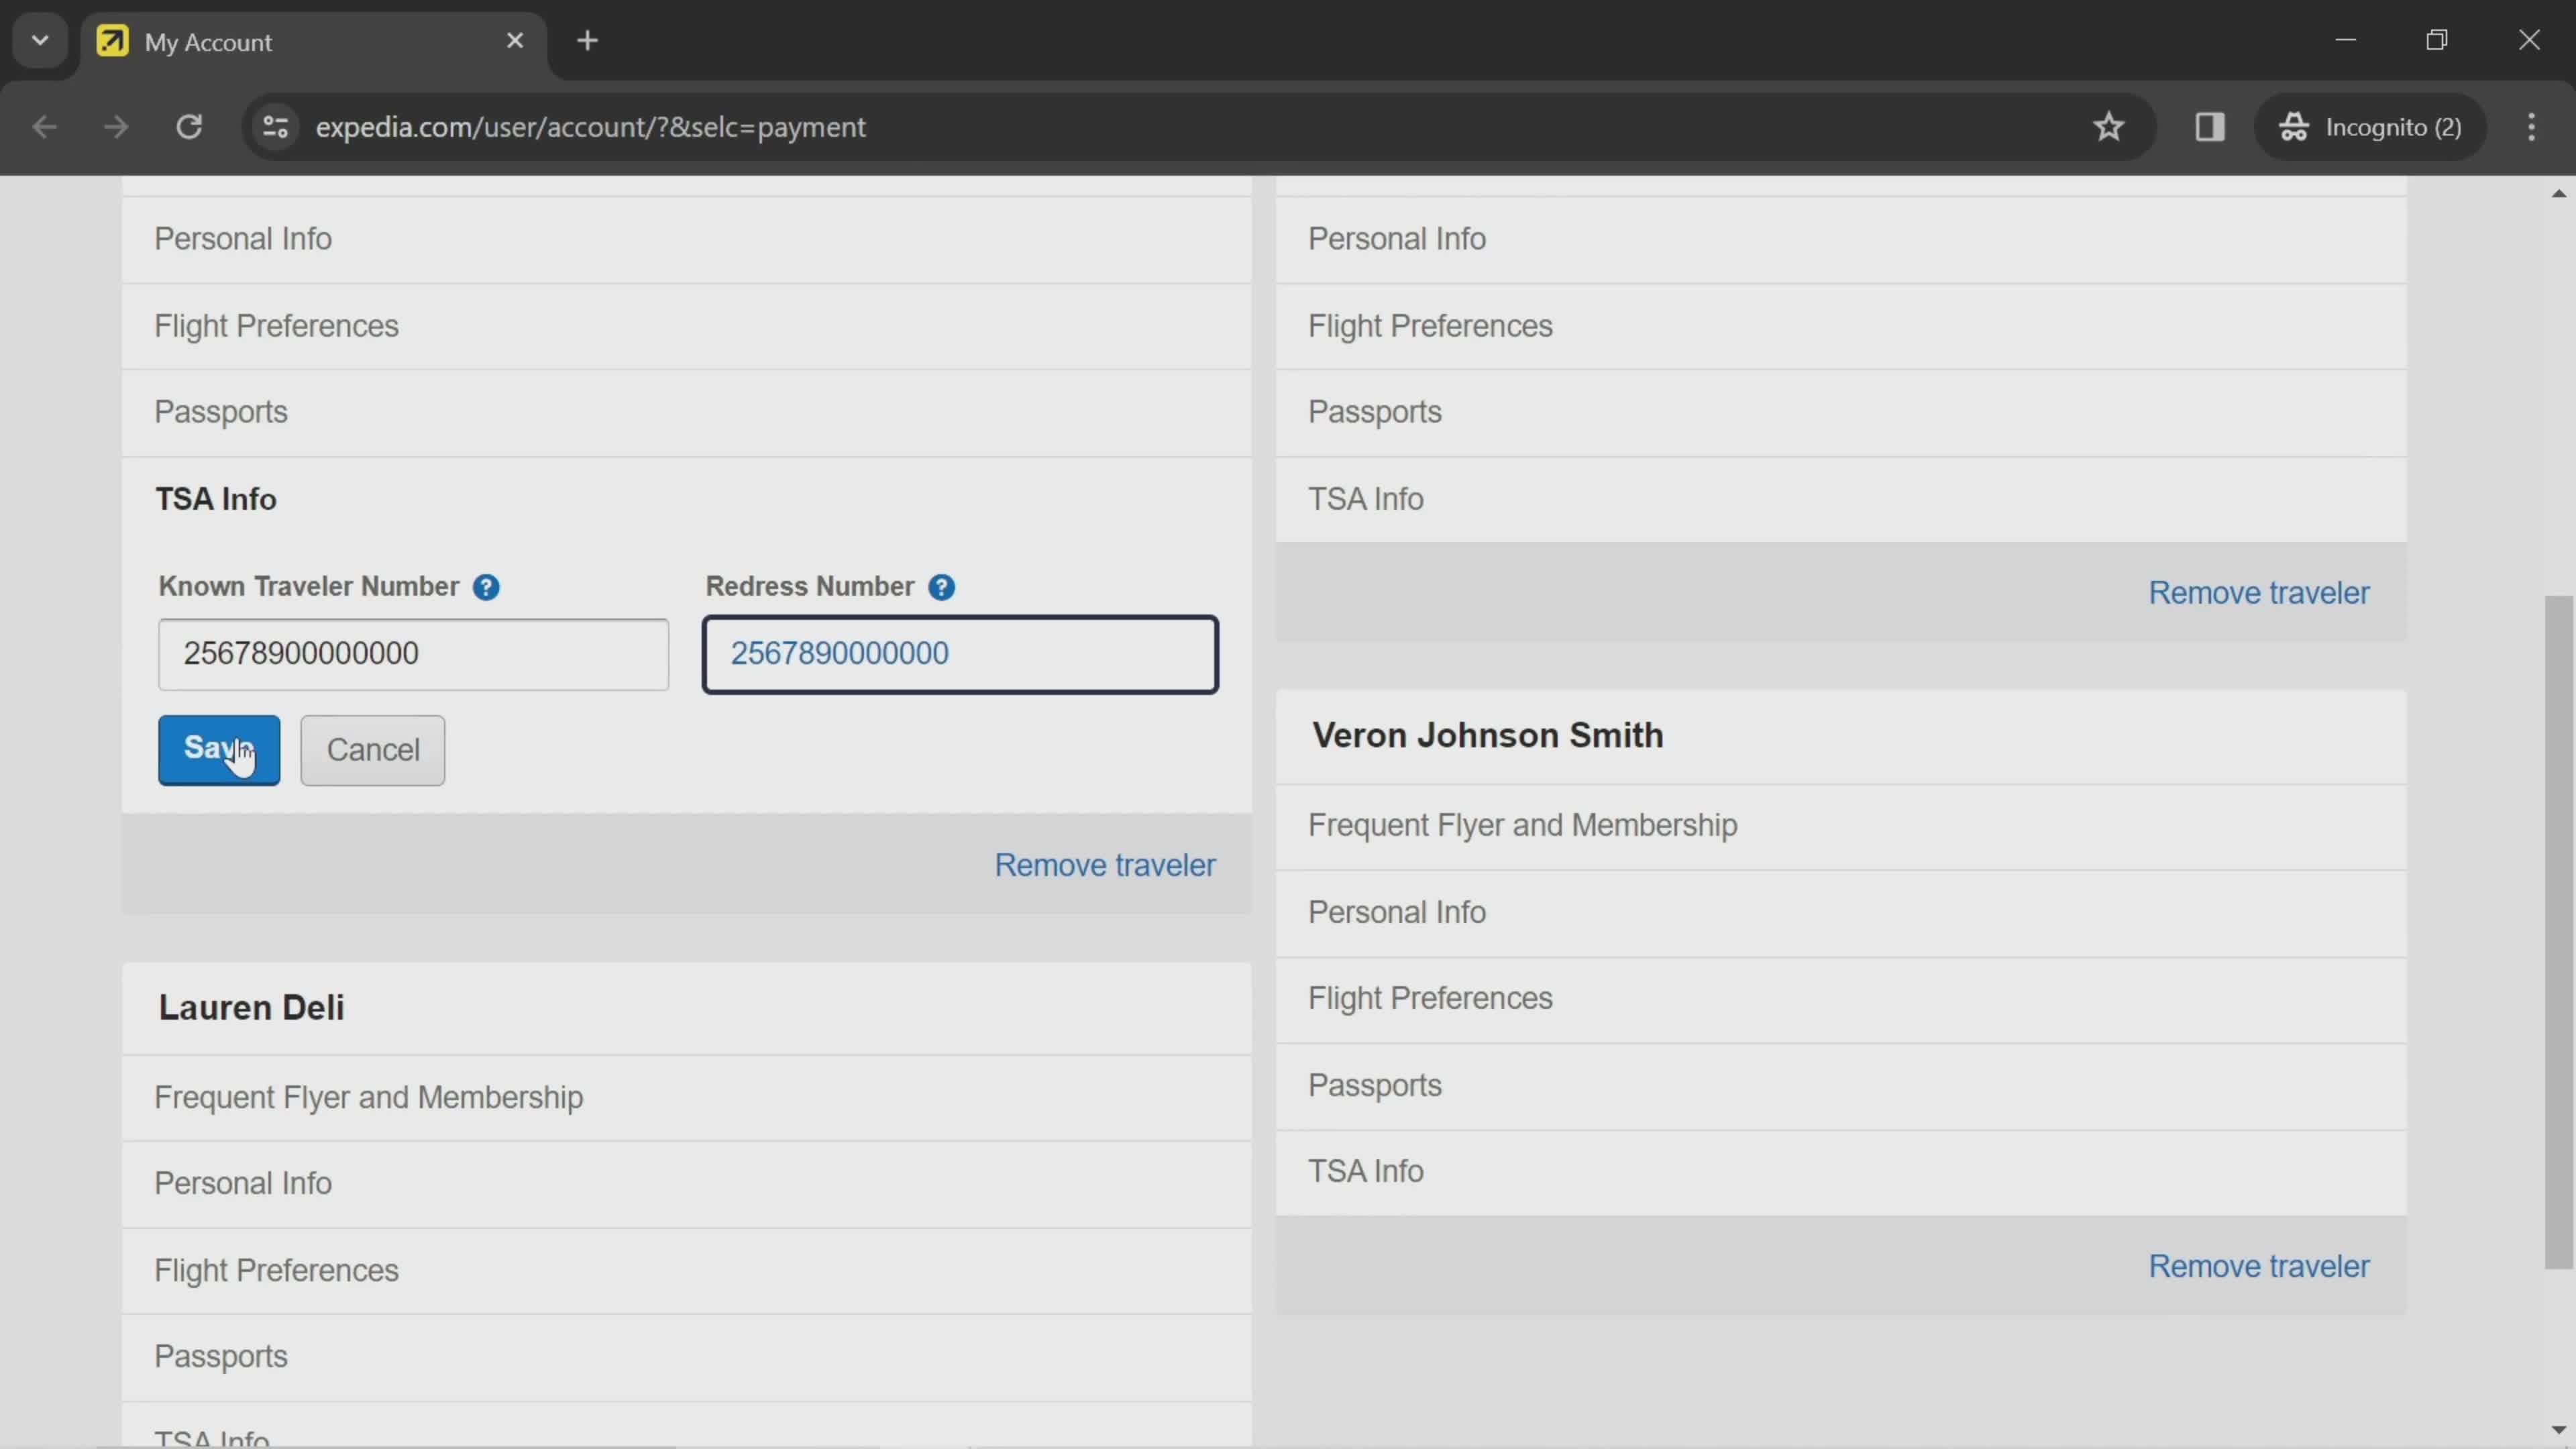Expand Veron Johnson Smith's Frequent Flyer and Membership
Screen dimensions: 2576x1449
click(x=1841, y=826)
